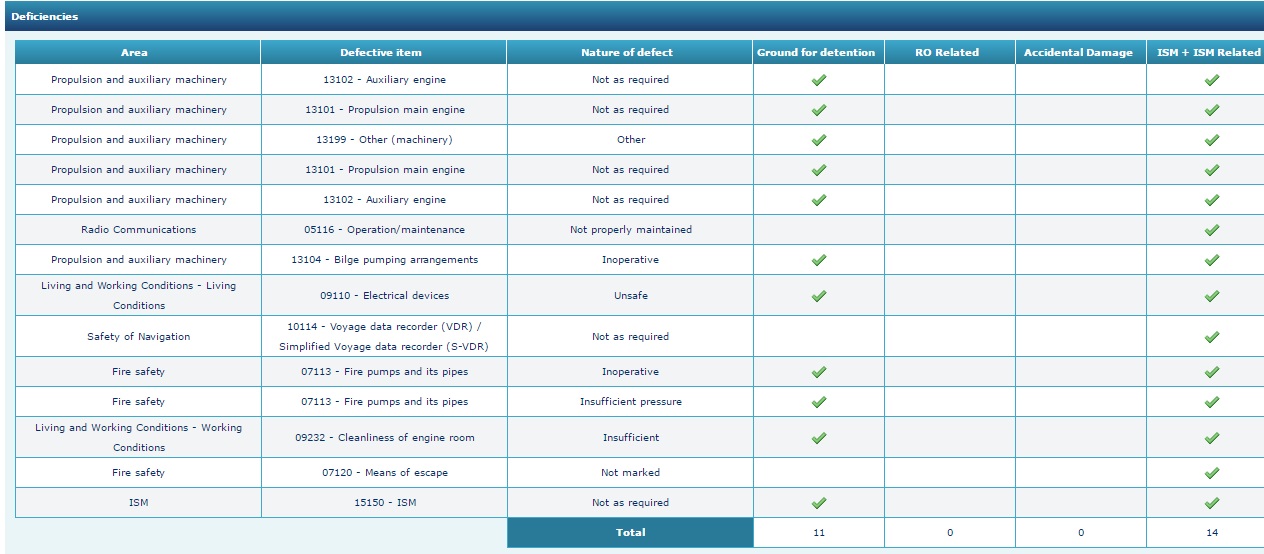The height and width of the screenshot is (554, 1264).
Task: Click the ISM Related checkmark for Radio Communications row
Action: (x=1212, y=230)
